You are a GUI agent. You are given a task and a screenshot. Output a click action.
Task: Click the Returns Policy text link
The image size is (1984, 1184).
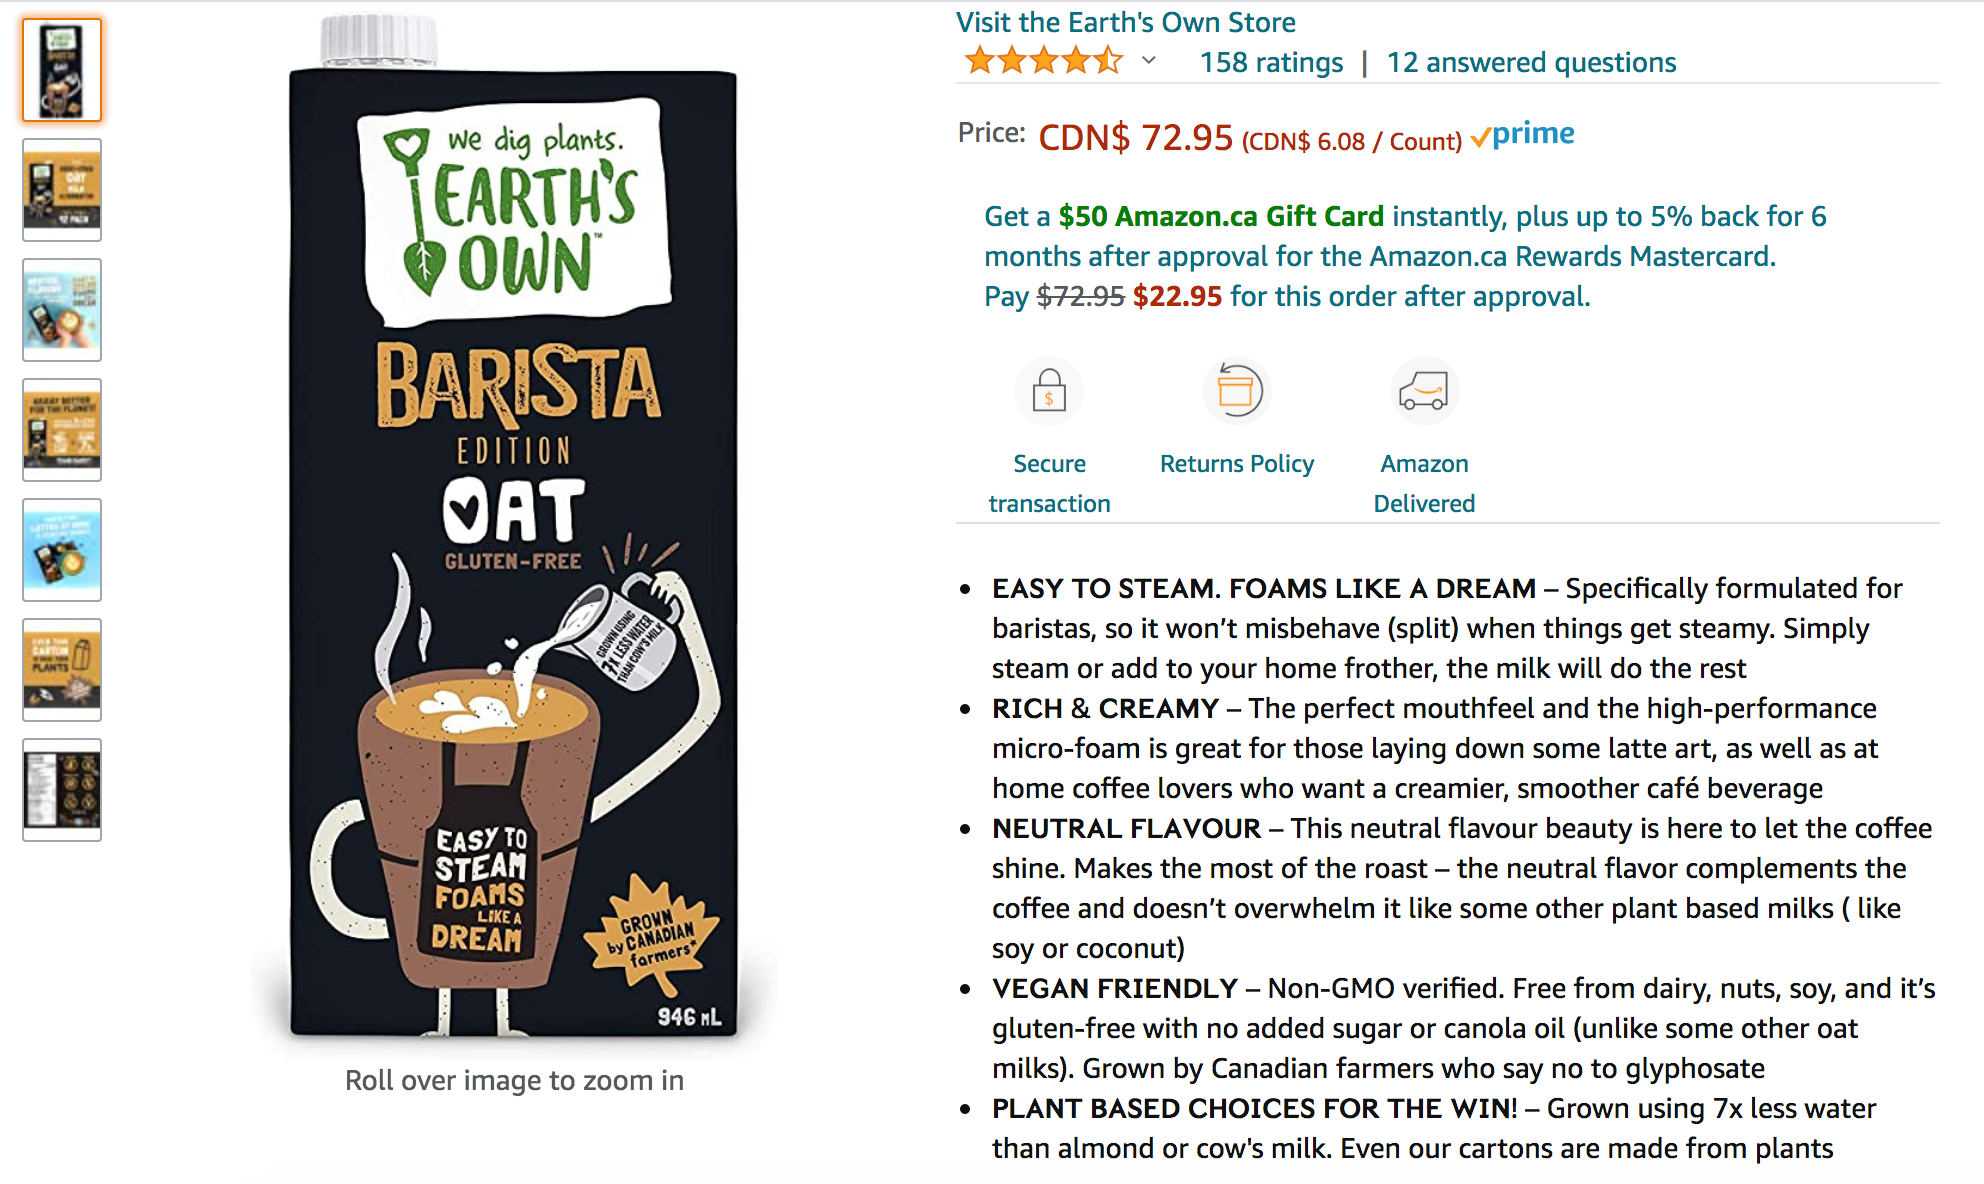(x=1237, y=464)
